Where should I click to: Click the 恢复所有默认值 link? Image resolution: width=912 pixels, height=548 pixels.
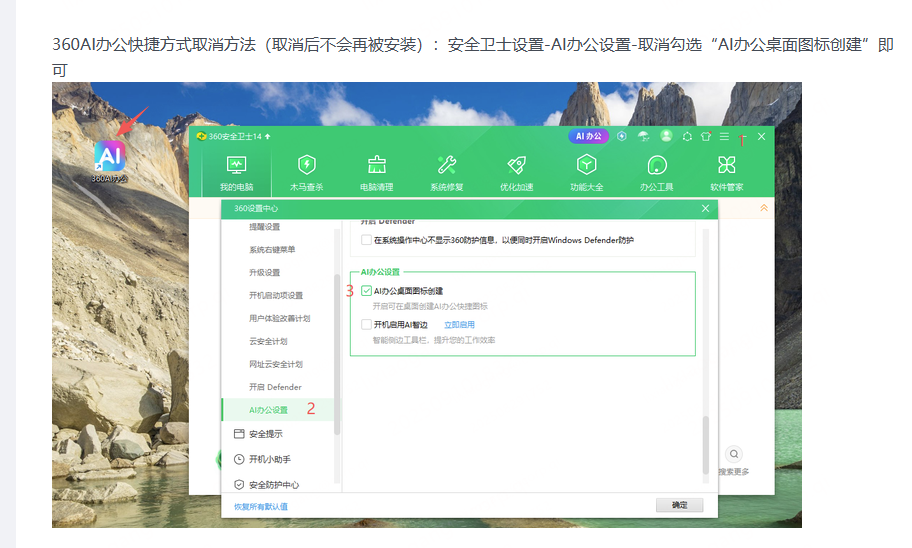(261, 507)
